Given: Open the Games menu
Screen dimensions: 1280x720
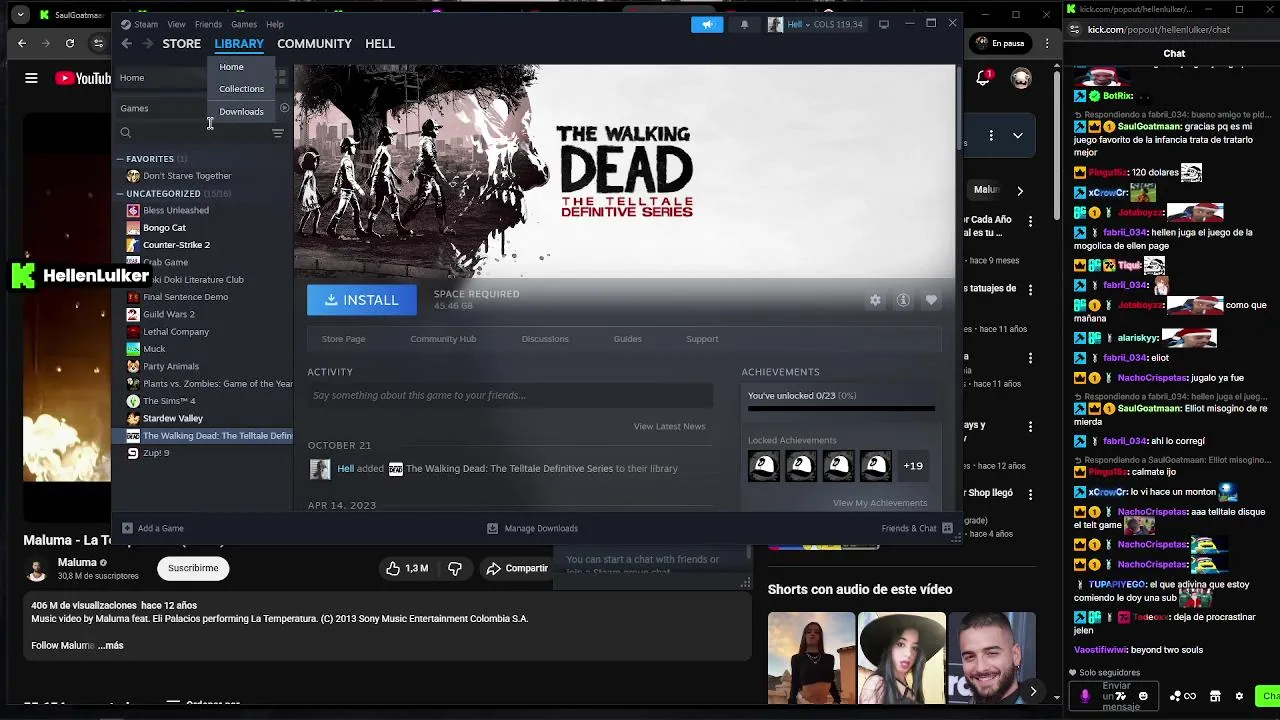Looking at the screenshot, I should coord(244,24).
